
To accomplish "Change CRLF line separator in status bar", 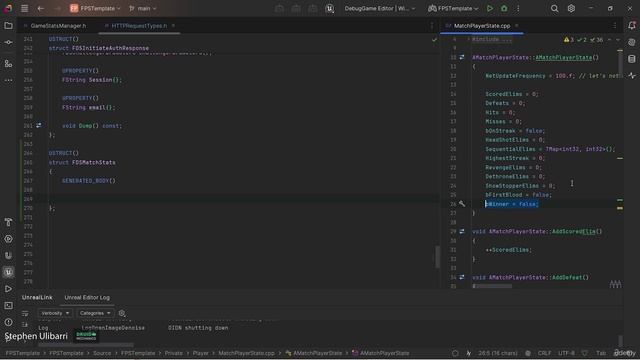I will [x=544, y=353].
